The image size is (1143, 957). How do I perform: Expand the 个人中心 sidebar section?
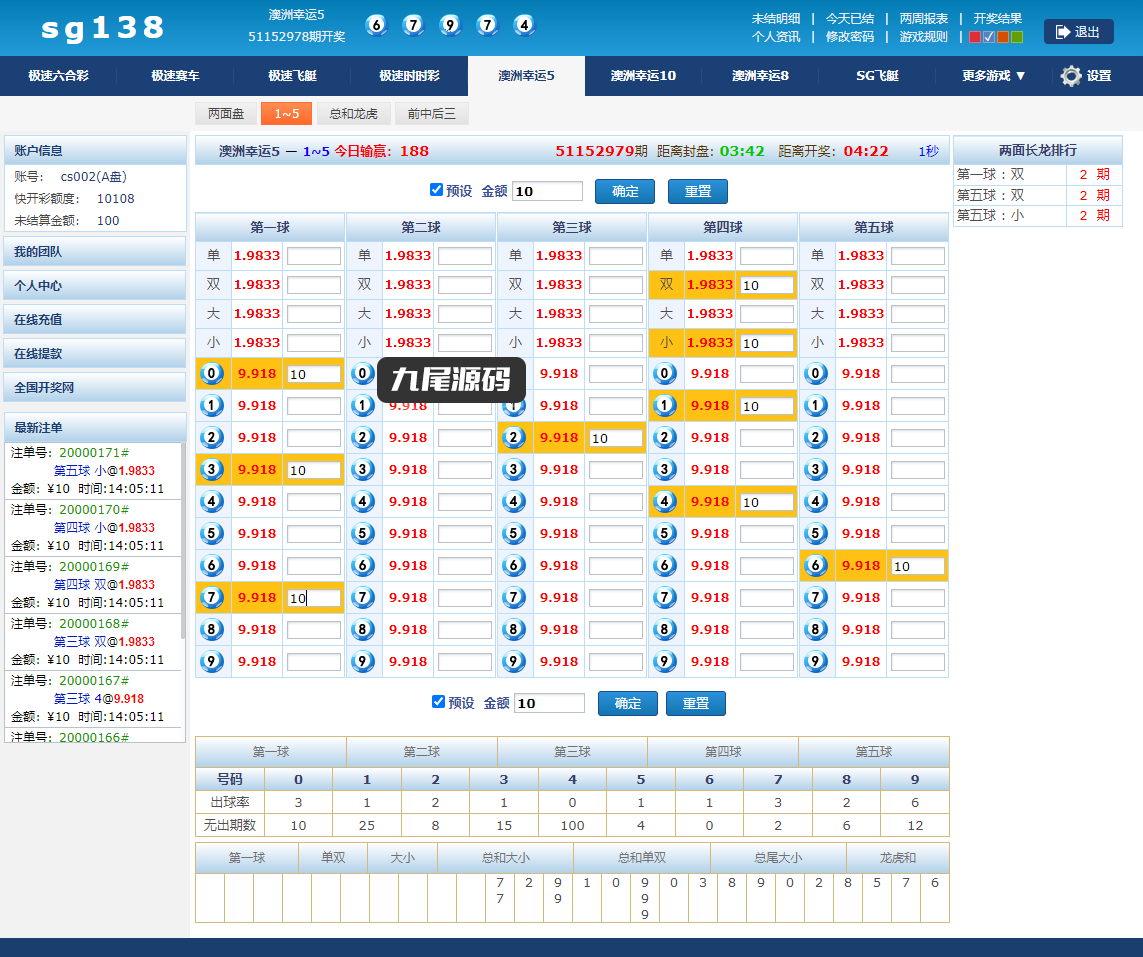[95, 286]
